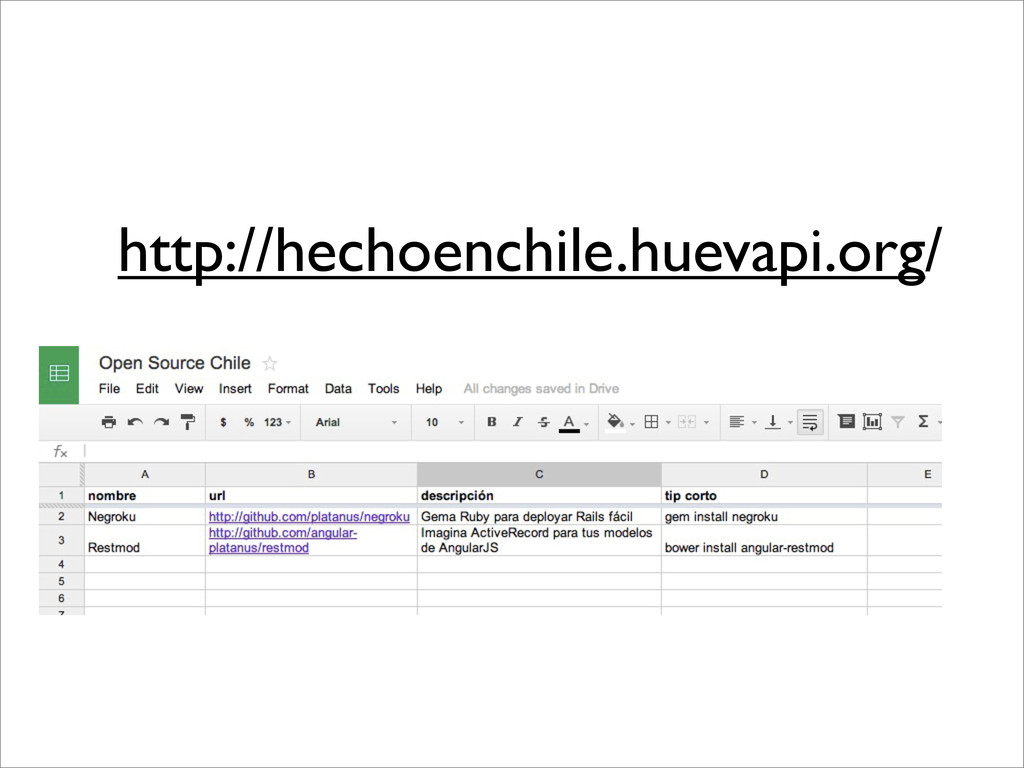This screenshot has width=1024, height=768.
Task: Insert a comment icon
Action: [x=846, y=421]
